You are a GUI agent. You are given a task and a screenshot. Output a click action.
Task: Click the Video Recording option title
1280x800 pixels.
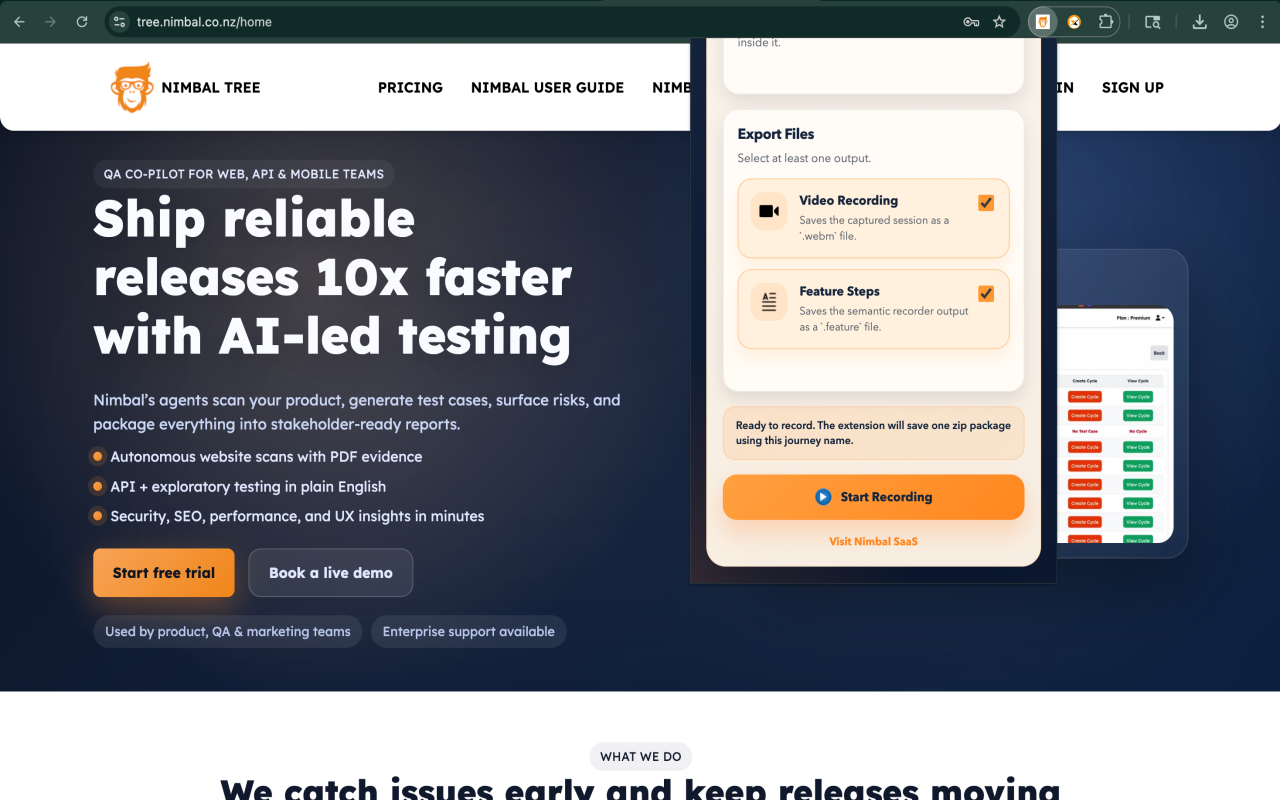(848, 201)
